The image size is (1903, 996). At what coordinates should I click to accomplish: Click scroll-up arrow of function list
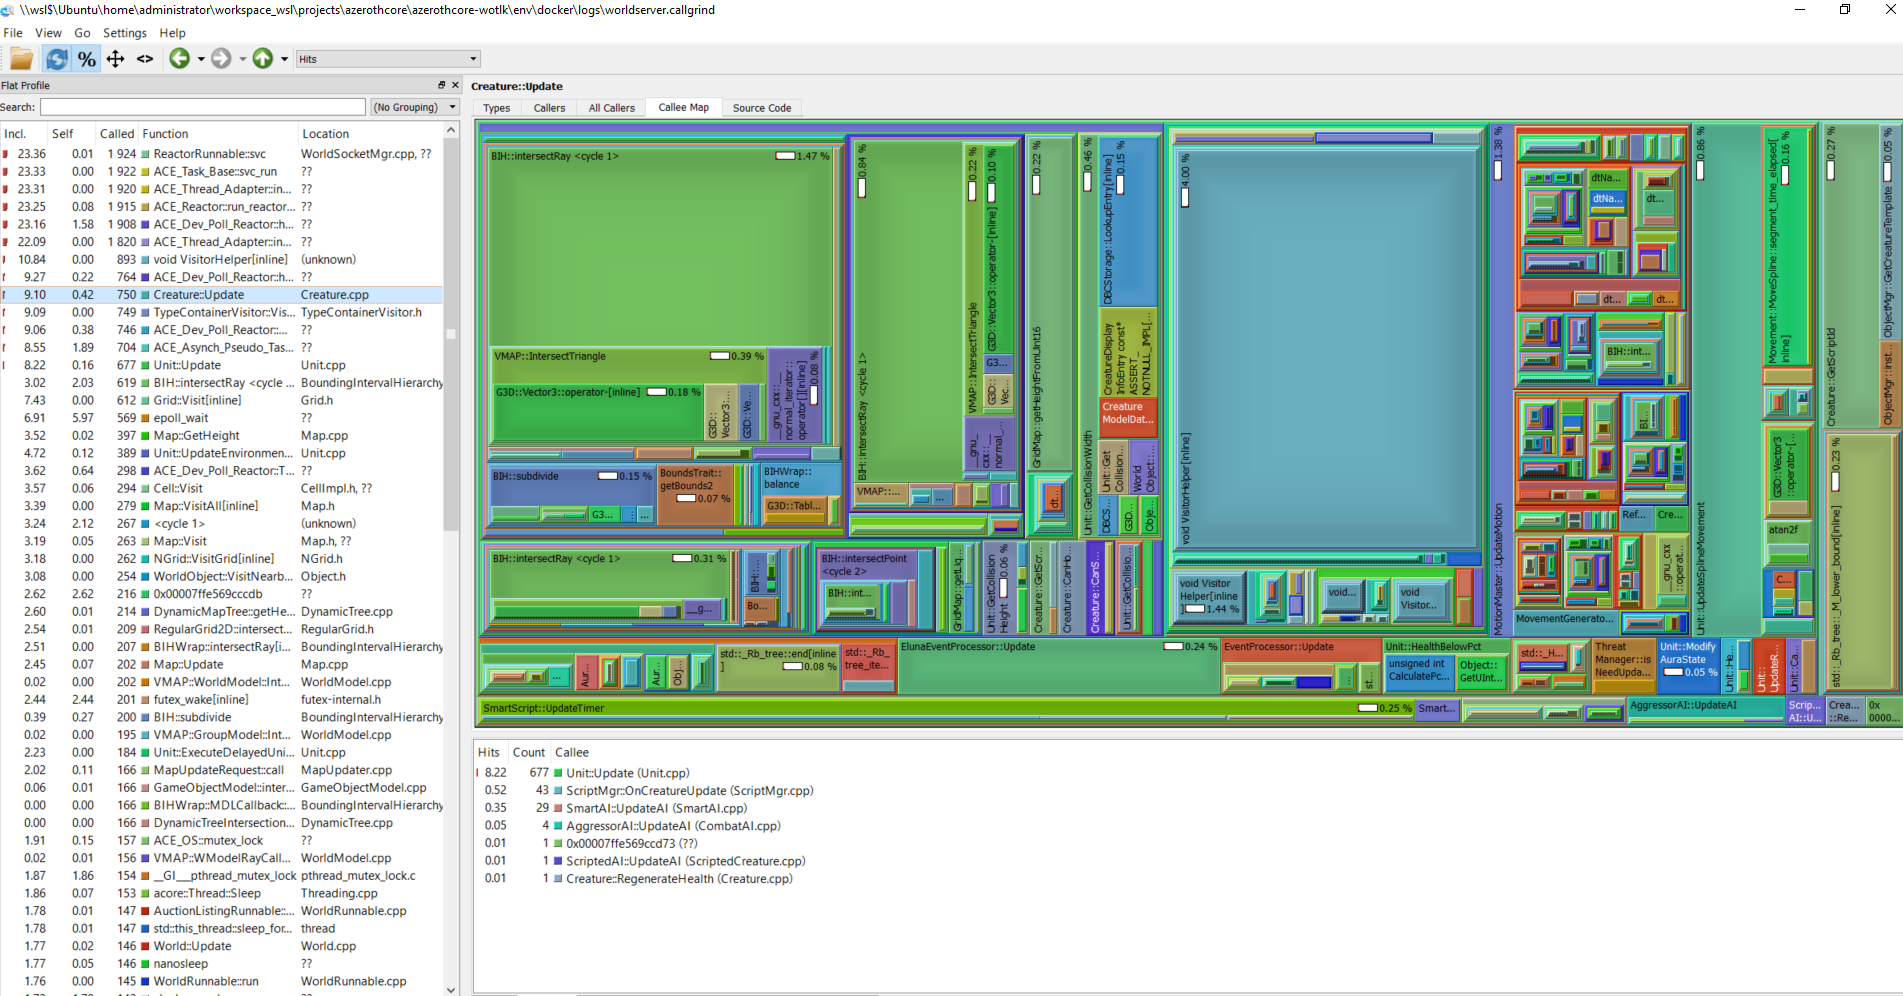tap(451, 131)
